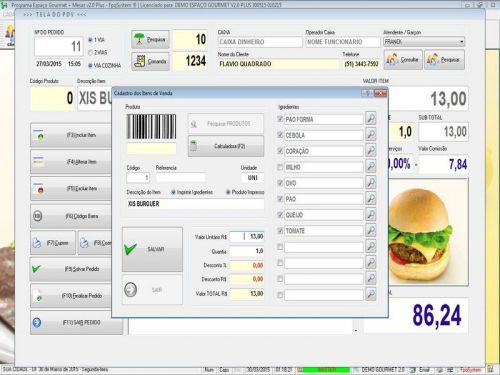Click (F5) Excluir Item button
This screenshot has width=500, height=375.
(71, 189)
